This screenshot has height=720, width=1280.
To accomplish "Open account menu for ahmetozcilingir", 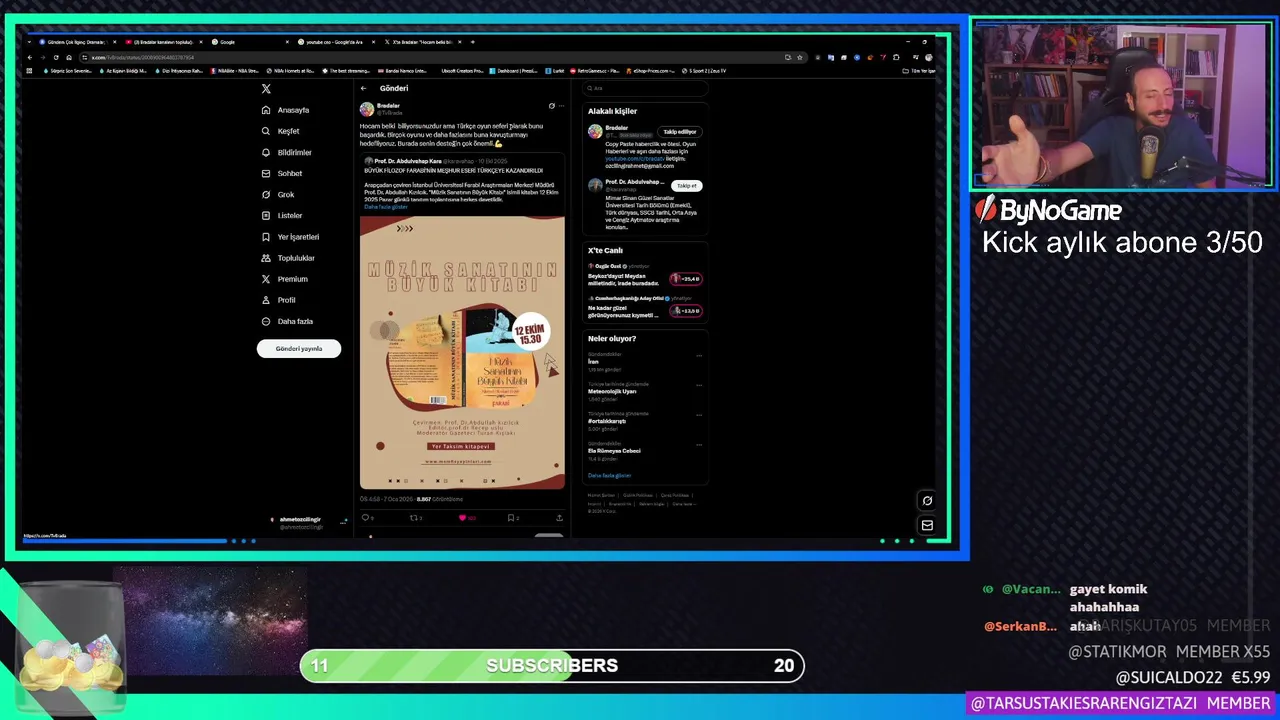I will click(307, 522).
